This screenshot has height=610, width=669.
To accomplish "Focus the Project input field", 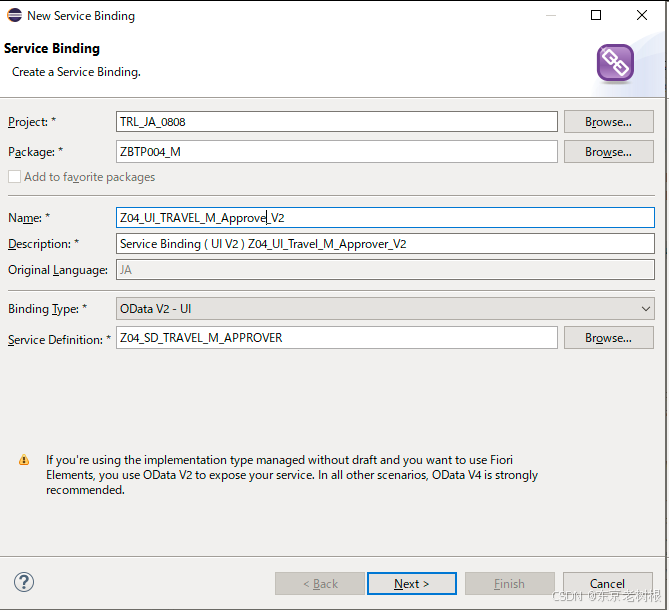I will (x=337, y=122).
